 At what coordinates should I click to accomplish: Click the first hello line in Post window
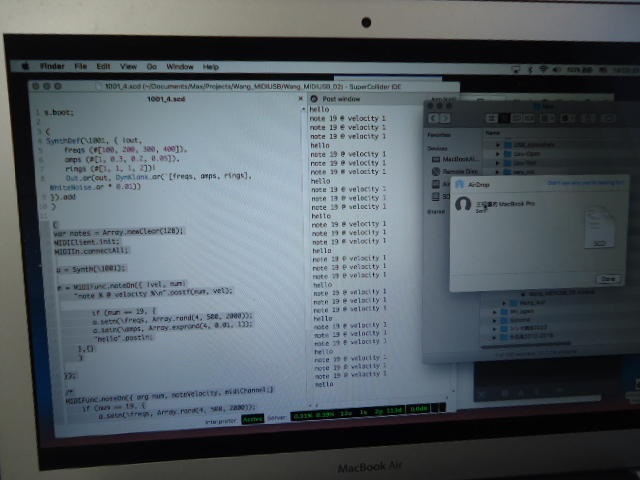(319, 109)
